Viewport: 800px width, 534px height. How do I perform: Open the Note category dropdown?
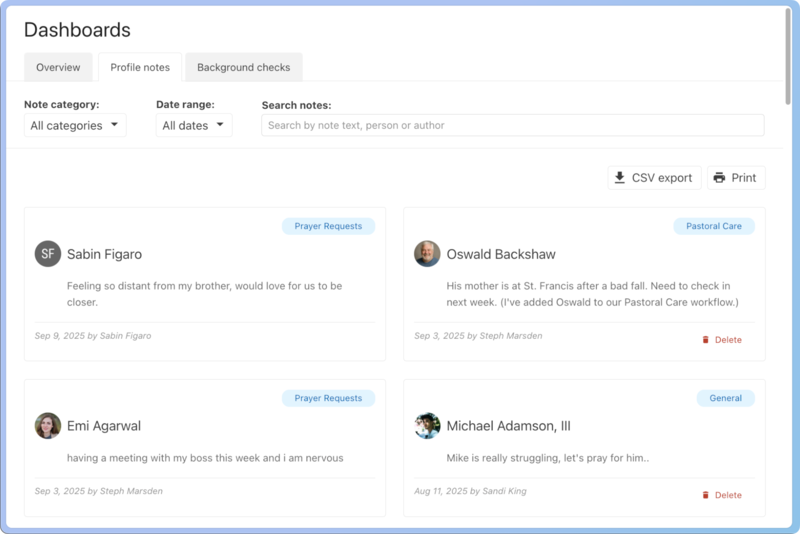(75, 125)
